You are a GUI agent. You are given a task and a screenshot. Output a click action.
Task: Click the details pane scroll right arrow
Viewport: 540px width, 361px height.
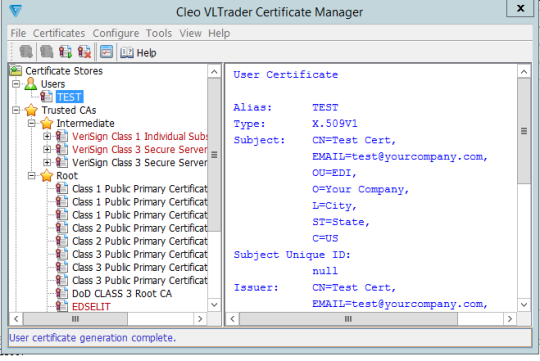coord(510,319)
